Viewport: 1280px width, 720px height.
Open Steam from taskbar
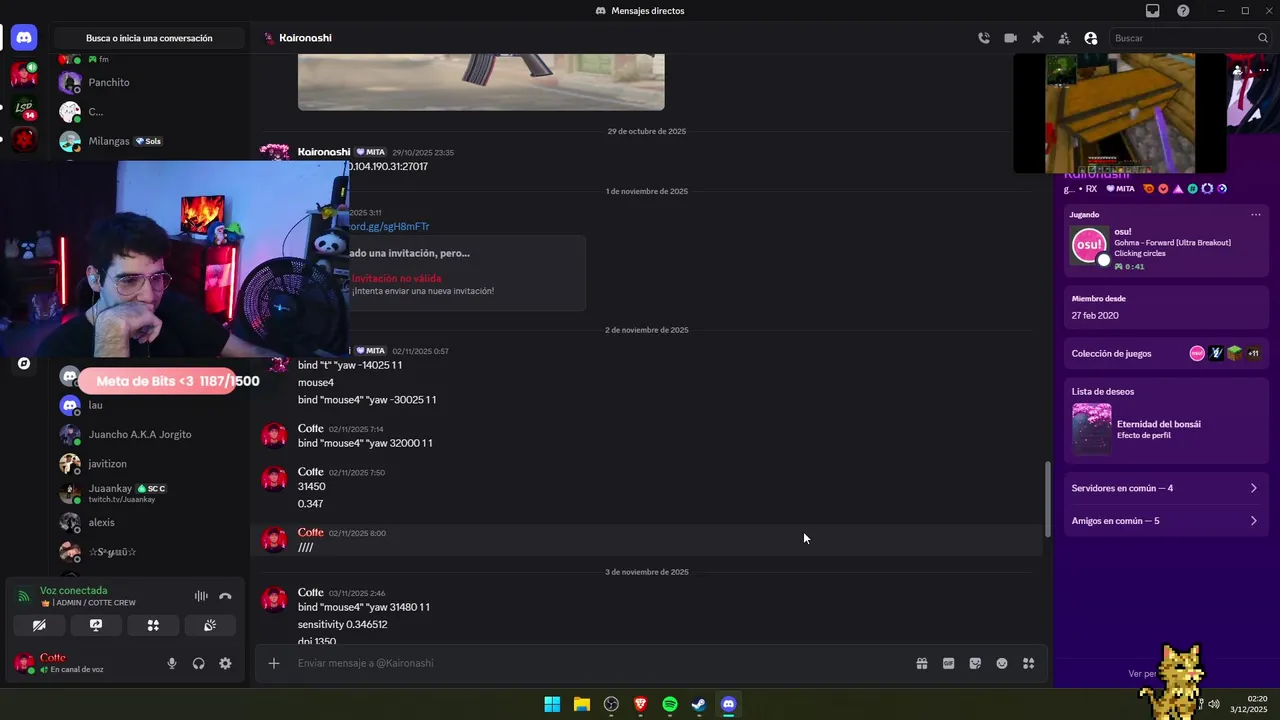699,704
